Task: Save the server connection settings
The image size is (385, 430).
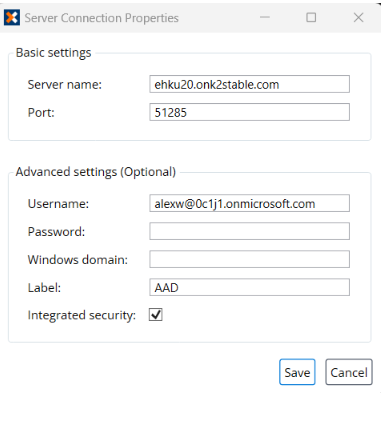Action: [297, 372]
